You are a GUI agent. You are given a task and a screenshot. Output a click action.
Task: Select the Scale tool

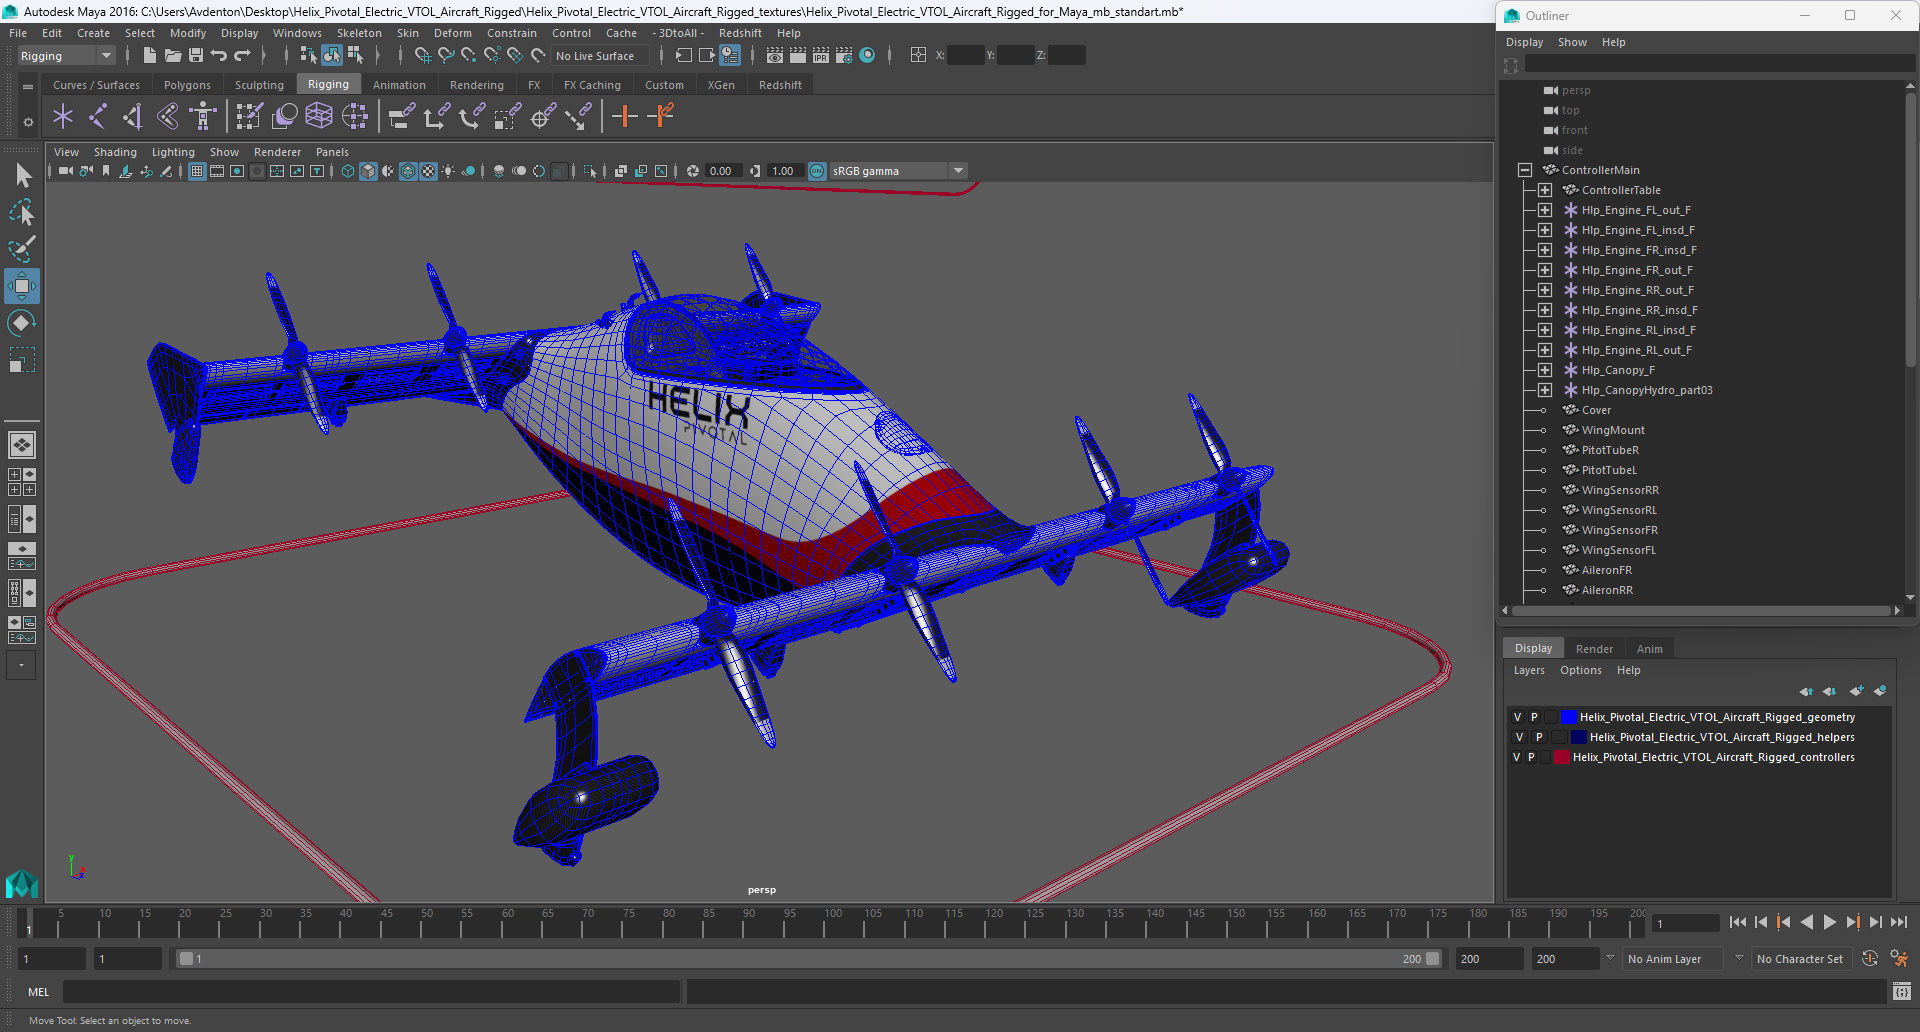click(x=22, y=359)
